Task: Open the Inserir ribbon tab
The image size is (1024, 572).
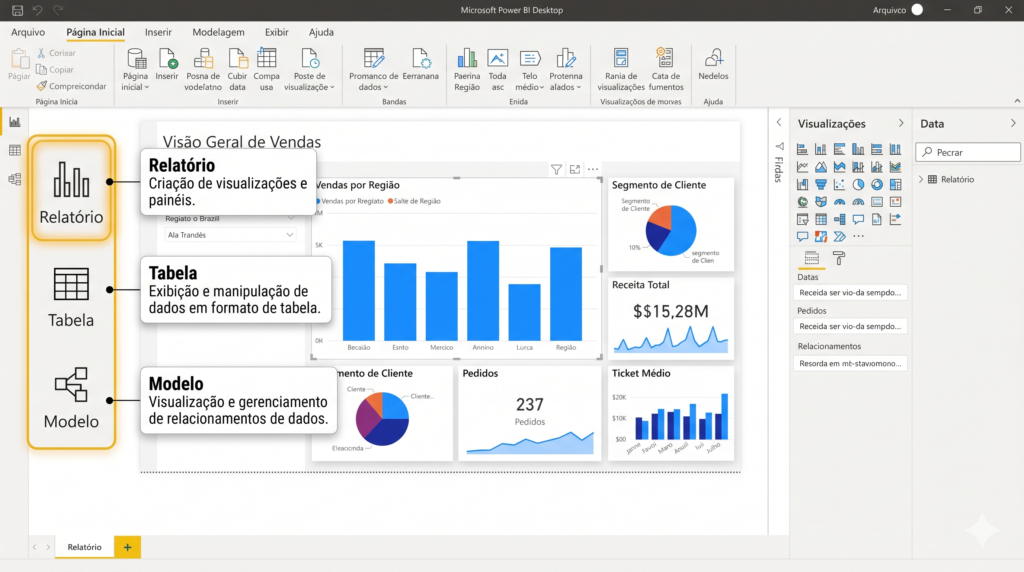Action: pyautogui.click(x=158, y=32)
